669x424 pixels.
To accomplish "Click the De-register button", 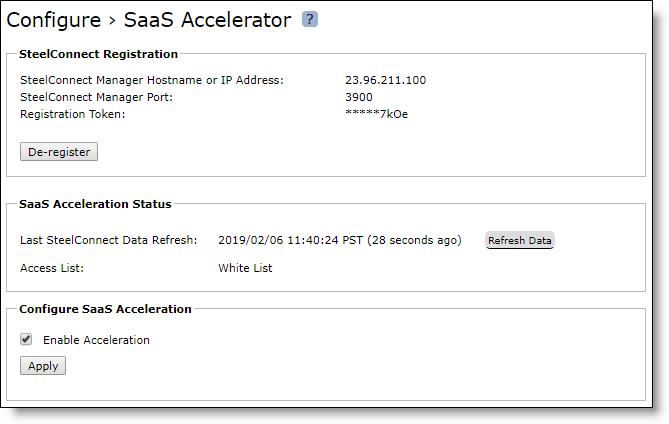I will coord(59,152).
